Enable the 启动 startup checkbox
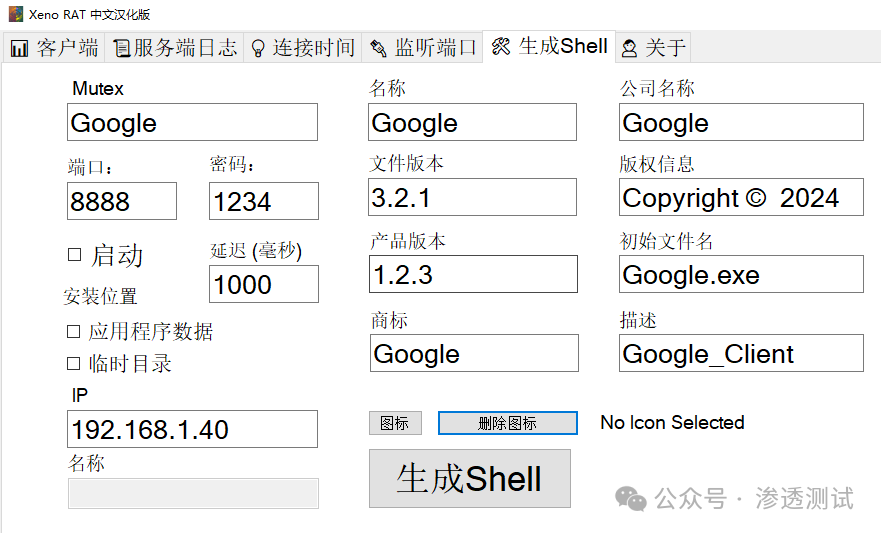The width and height of the screenshot is (881, 533). [75, 255]
